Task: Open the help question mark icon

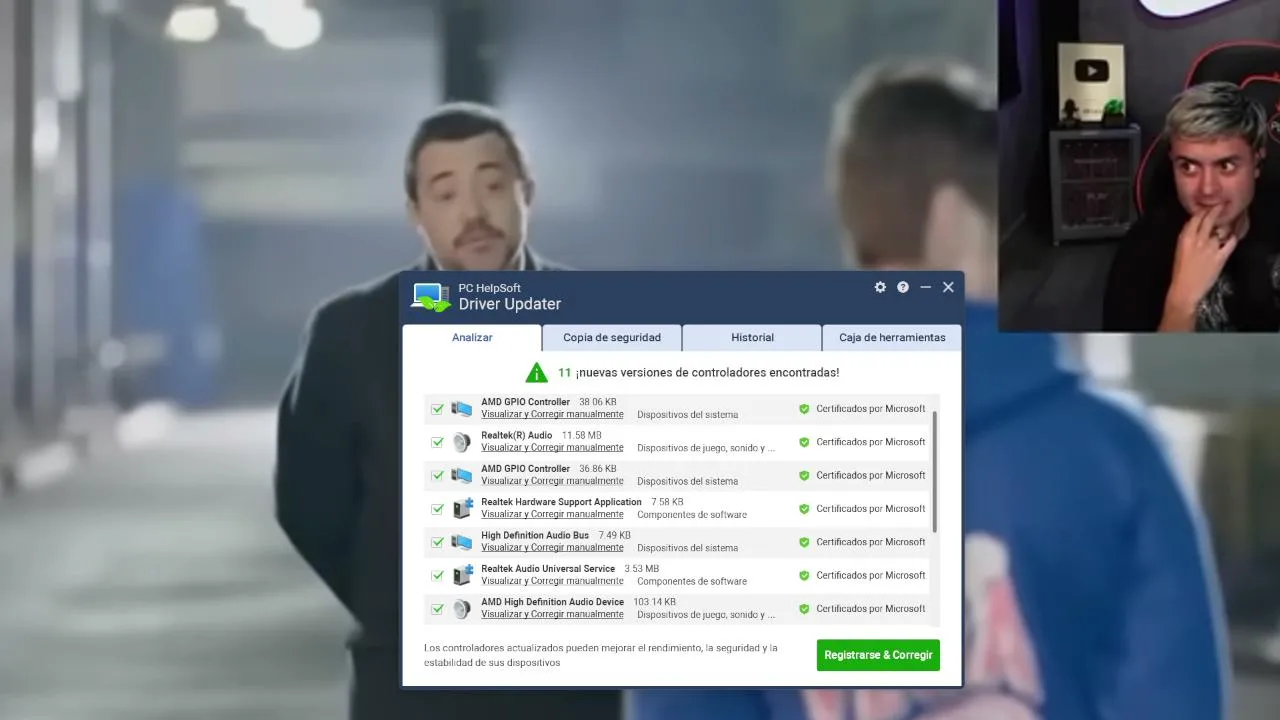Action: click(903, 287)
